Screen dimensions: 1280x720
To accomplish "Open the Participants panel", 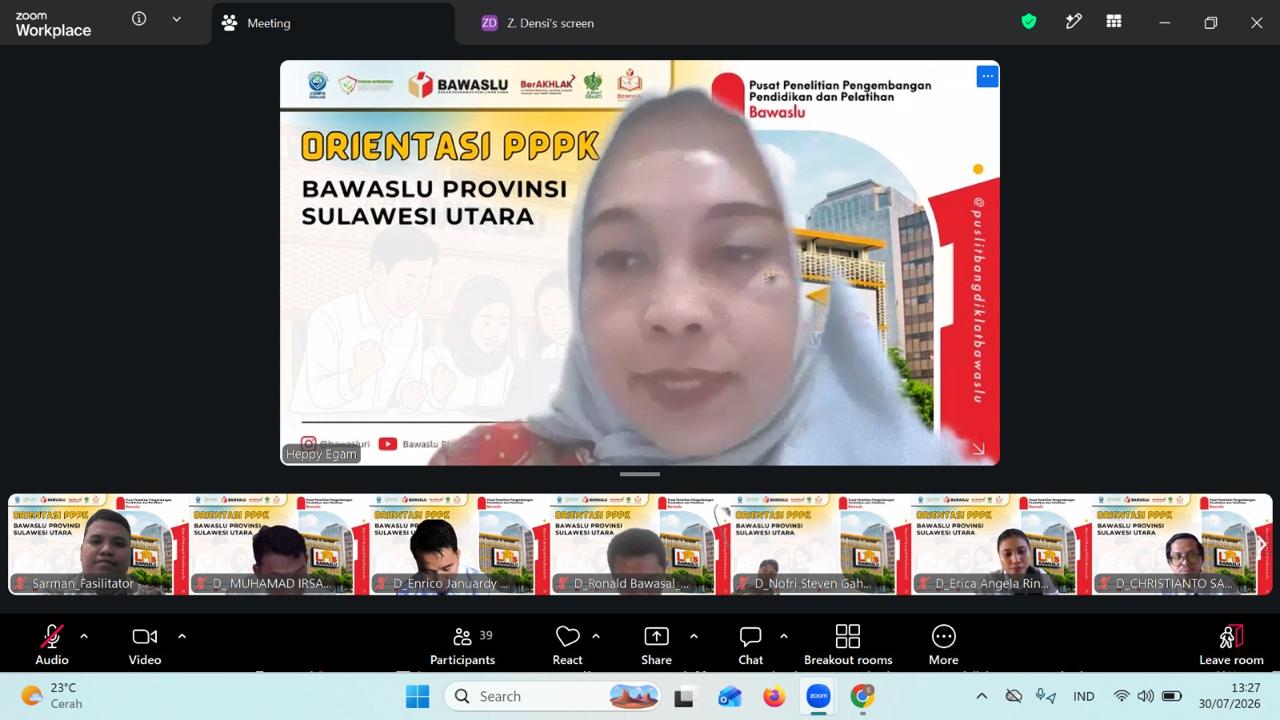I will [462, 644].
